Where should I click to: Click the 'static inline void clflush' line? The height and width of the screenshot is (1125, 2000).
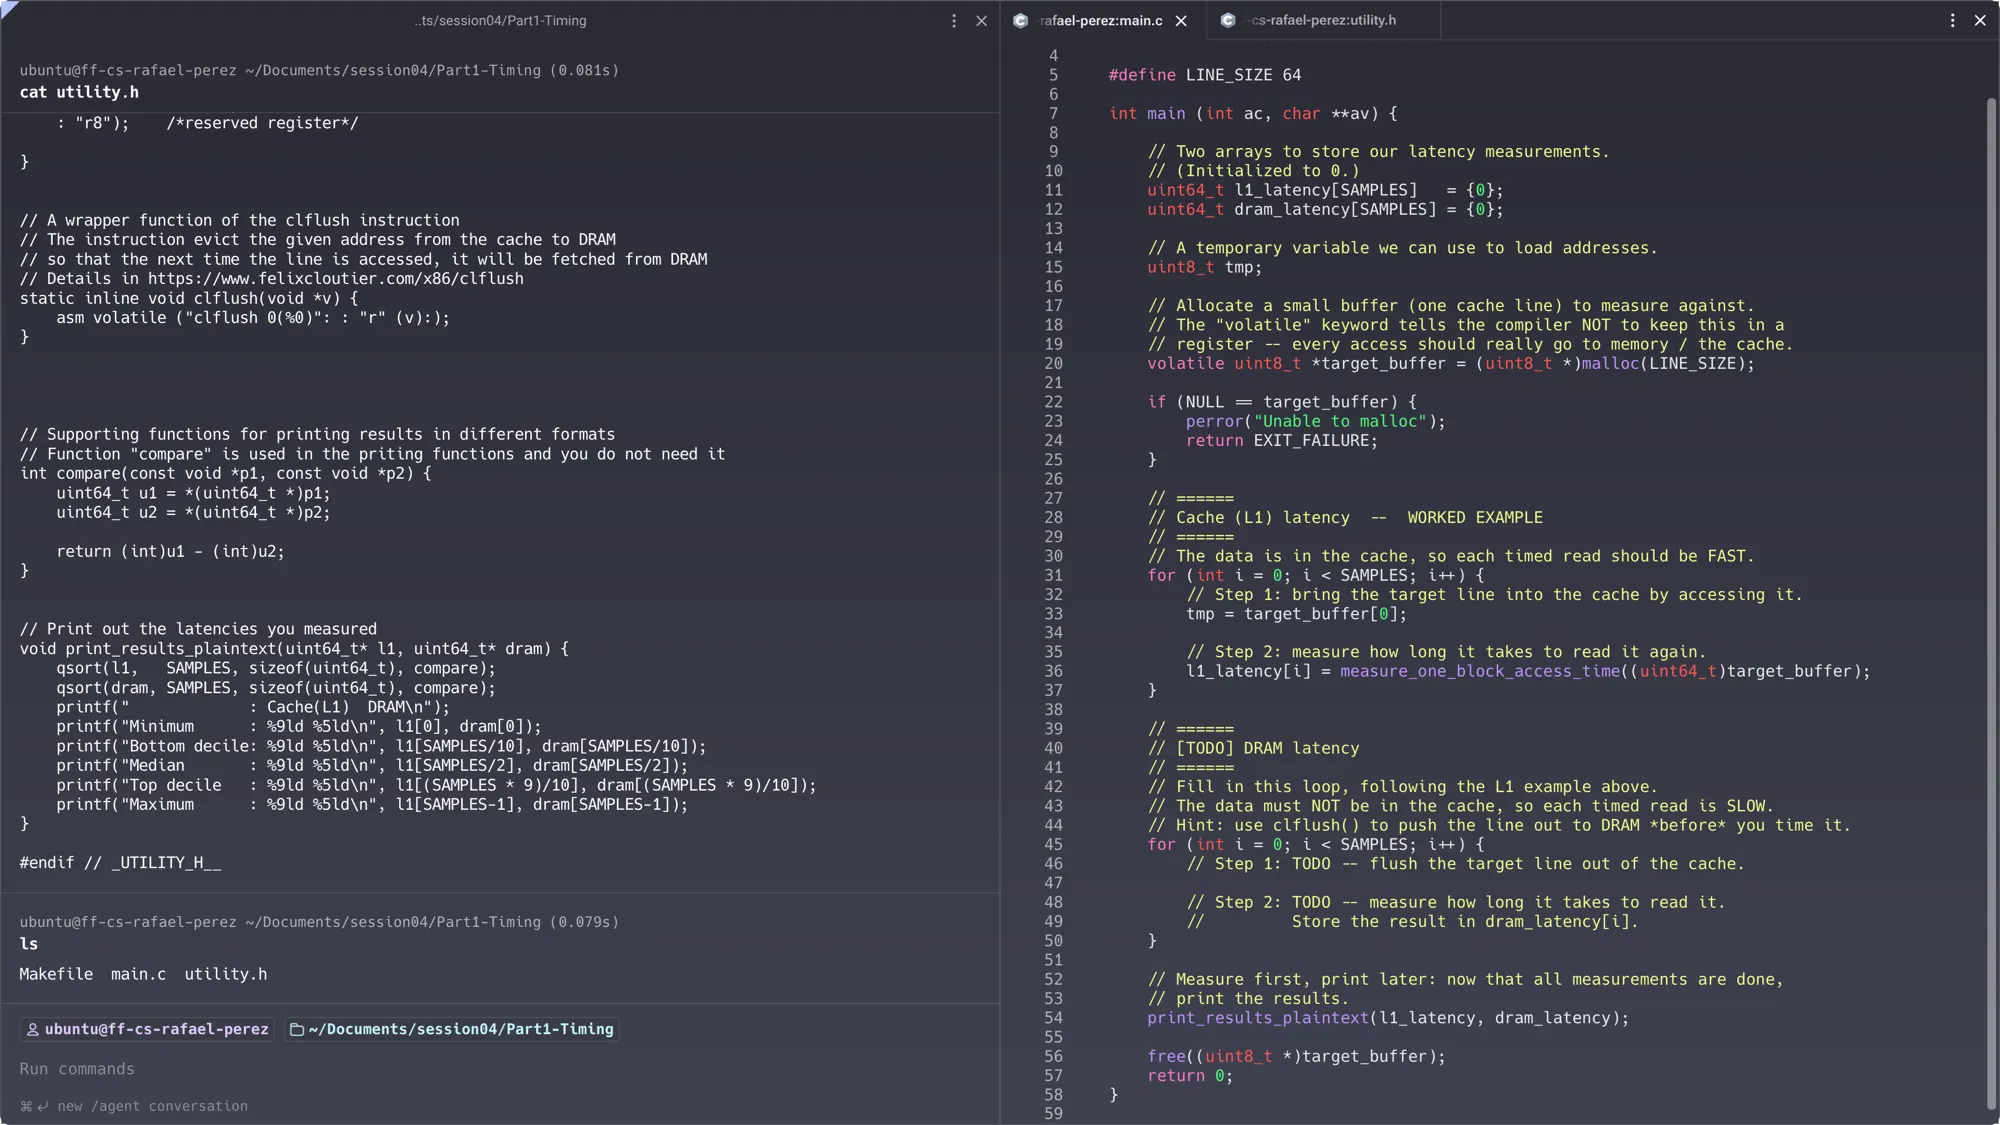pos(189,298)
